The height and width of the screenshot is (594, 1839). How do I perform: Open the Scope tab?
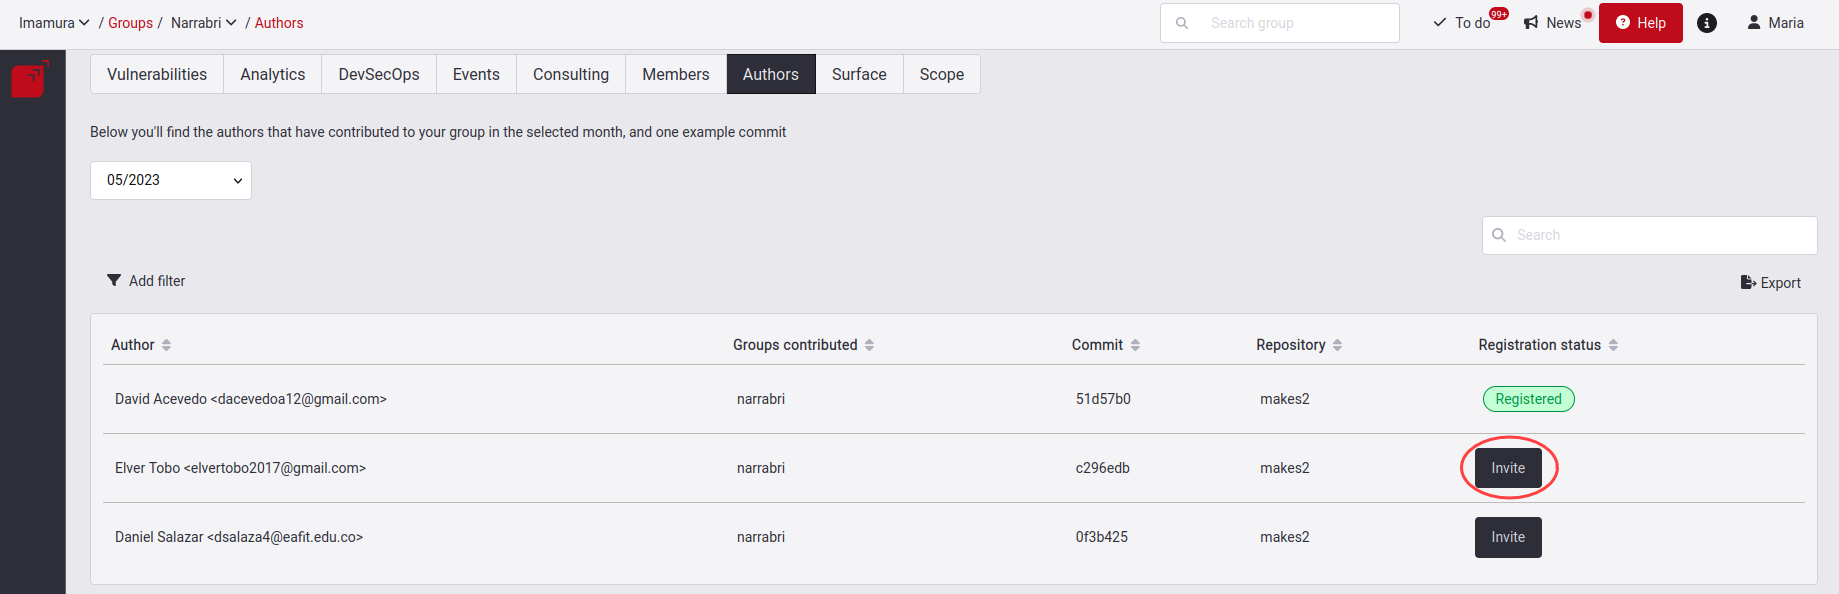point(942,74)
